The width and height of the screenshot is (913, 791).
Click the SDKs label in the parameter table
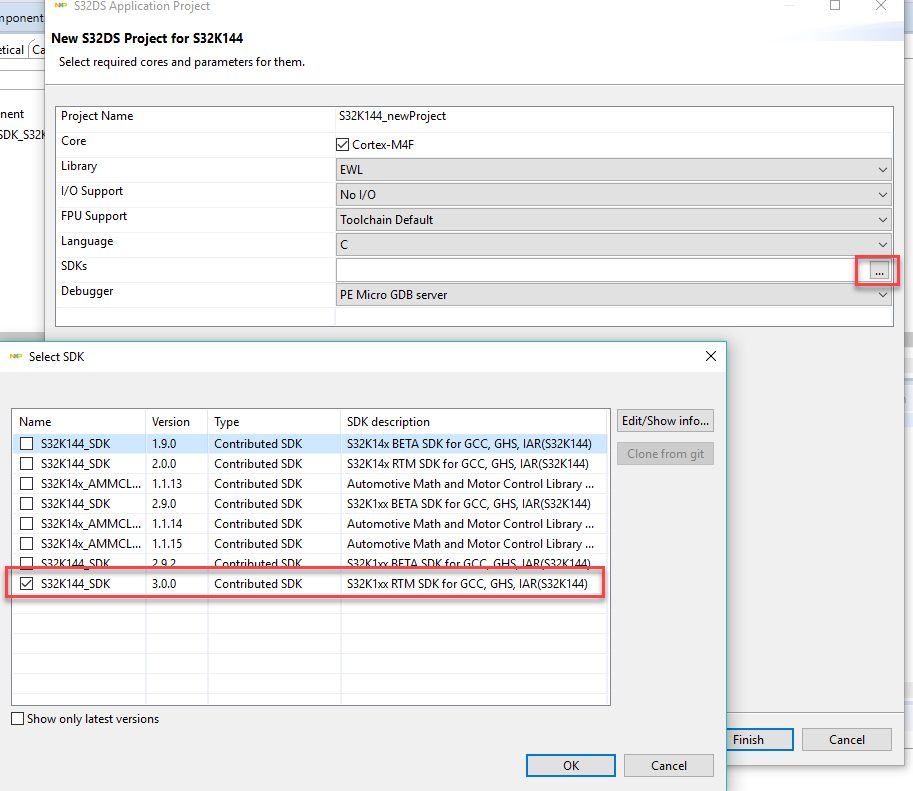pyautogui.click(x=74, y=266)
